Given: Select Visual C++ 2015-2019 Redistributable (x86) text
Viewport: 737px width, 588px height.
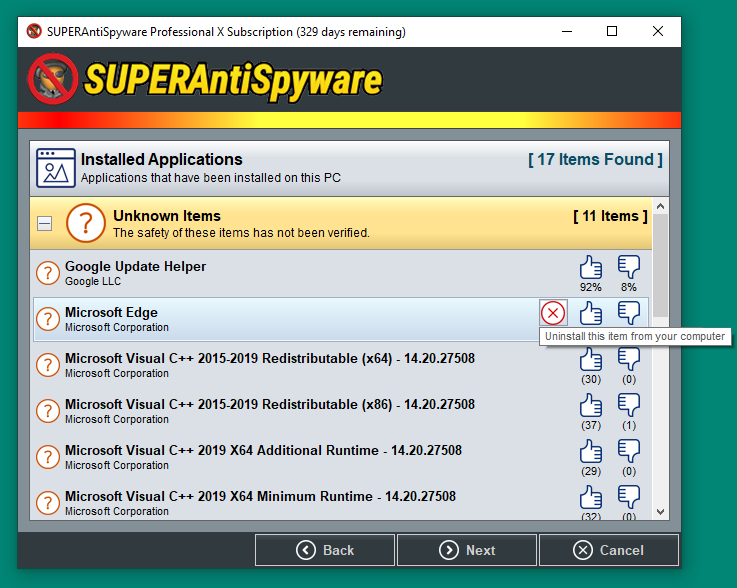Looking at the screenshot, I should (x=270, y=405).
